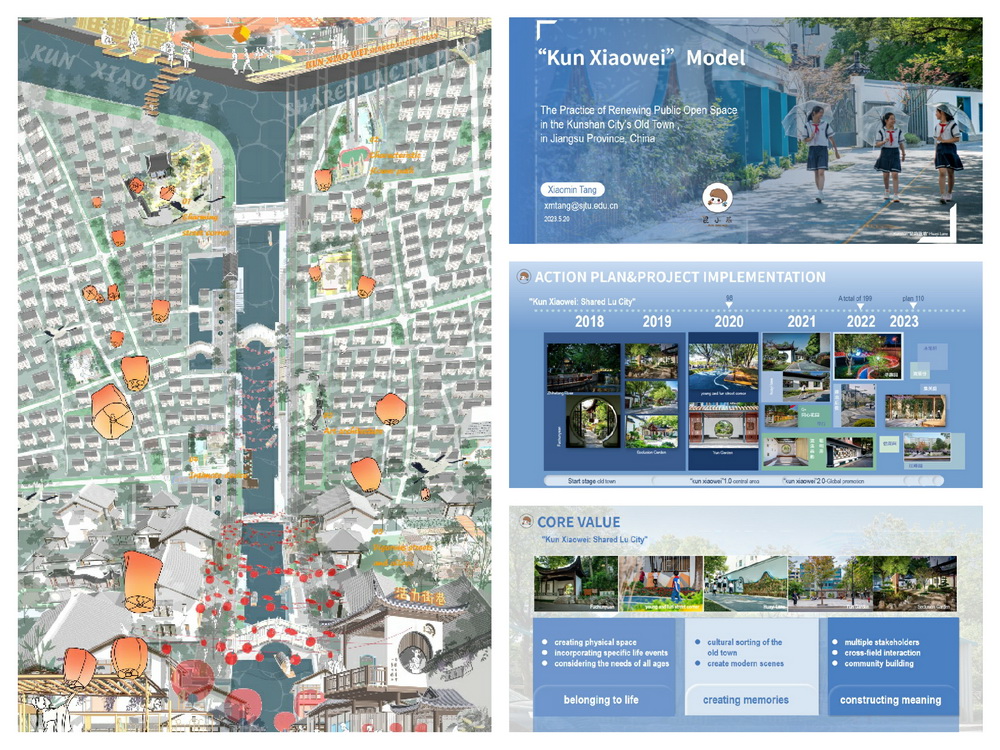This screenshot has width=1000, height=750.
Task: Select the "creating memories" label
Action: click(x=745, y=700)
